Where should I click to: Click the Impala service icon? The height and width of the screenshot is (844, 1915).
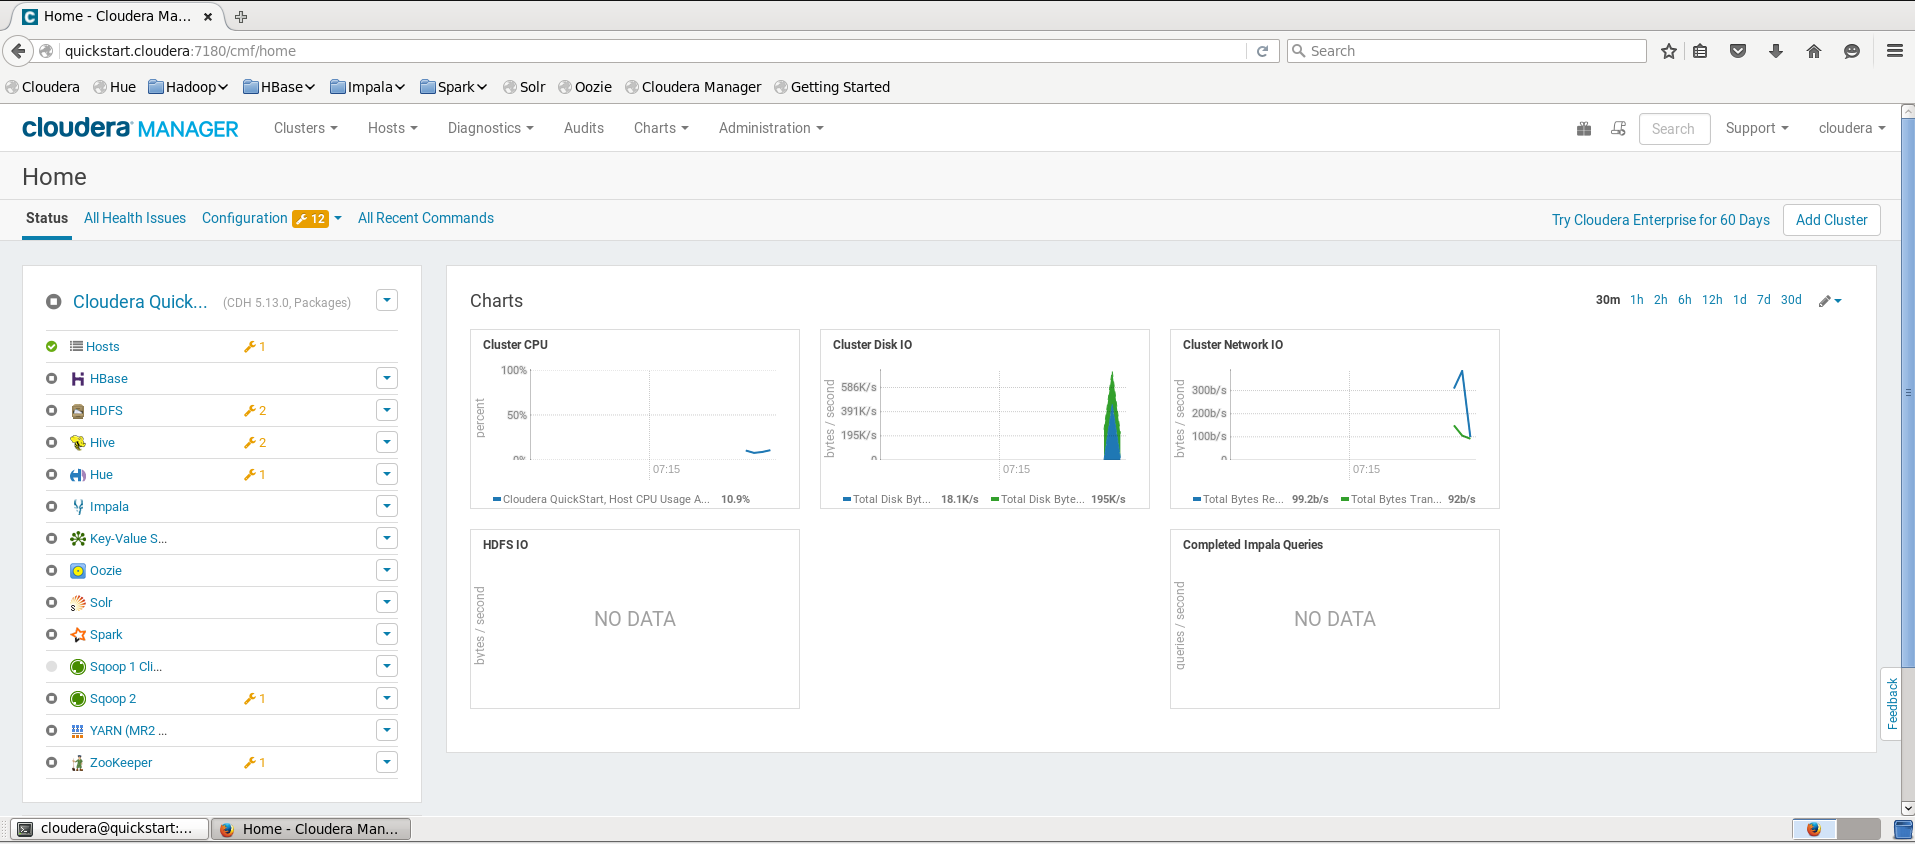[77, 507]
